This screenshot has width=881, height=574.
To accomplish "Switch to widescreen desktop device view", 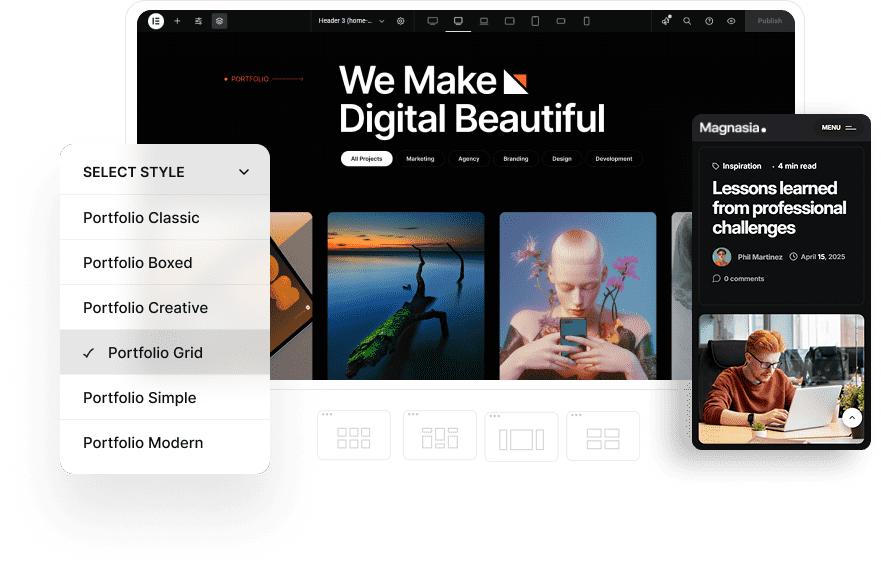I will (432, 21).
